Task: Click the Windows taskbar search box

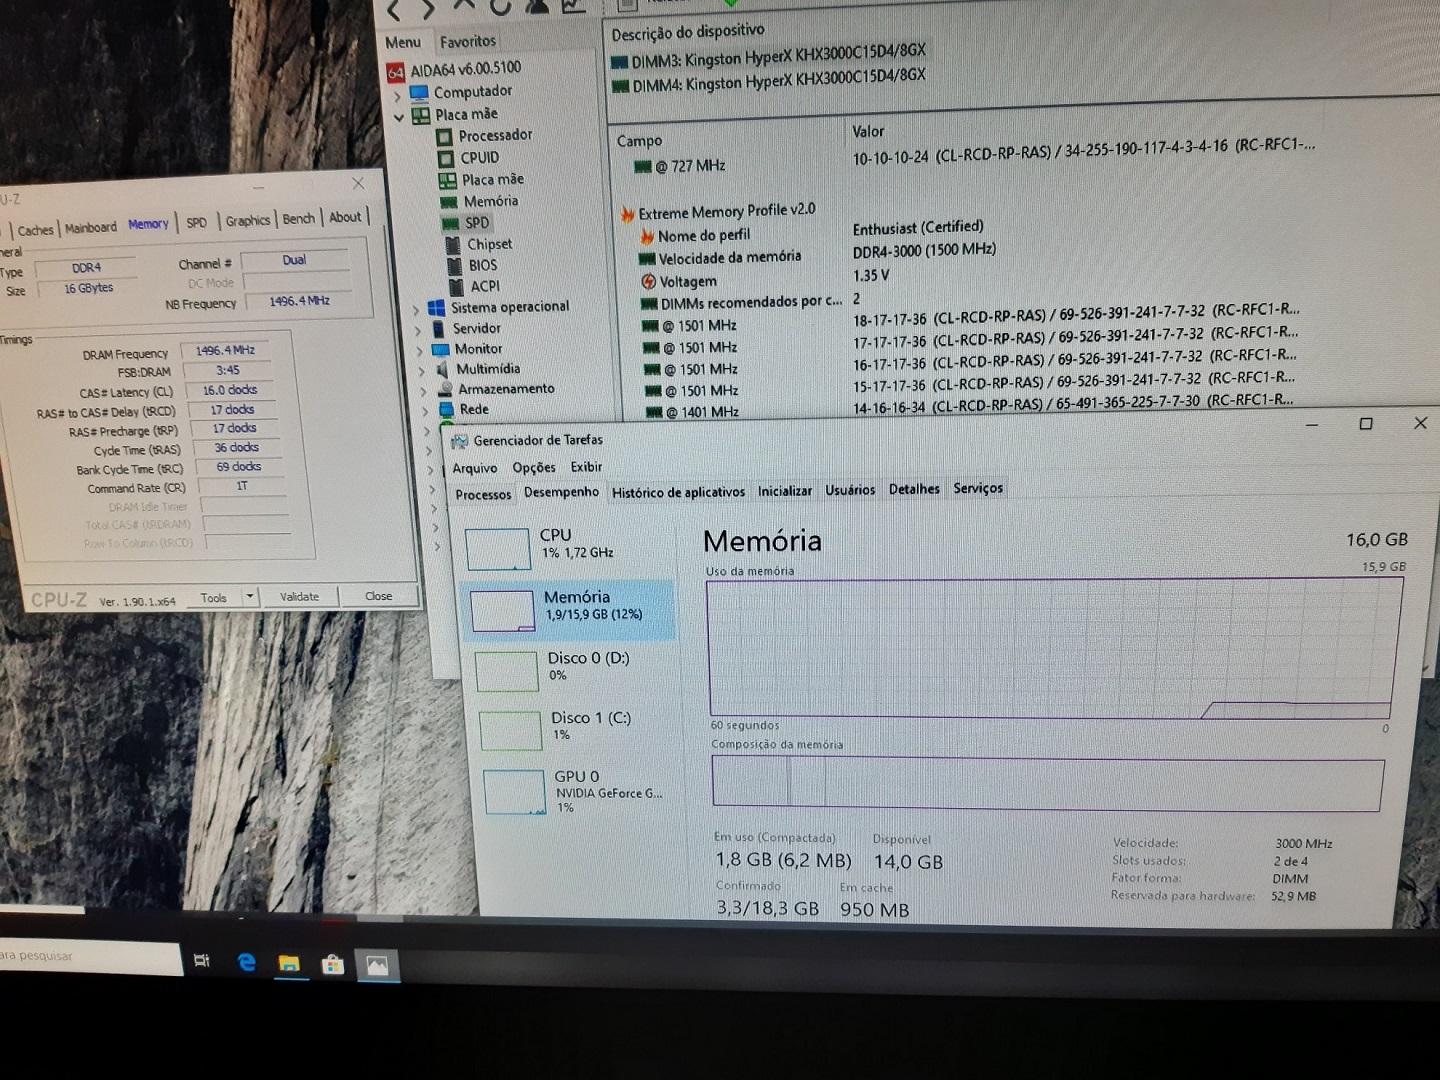Action: [x=90, y=955]
